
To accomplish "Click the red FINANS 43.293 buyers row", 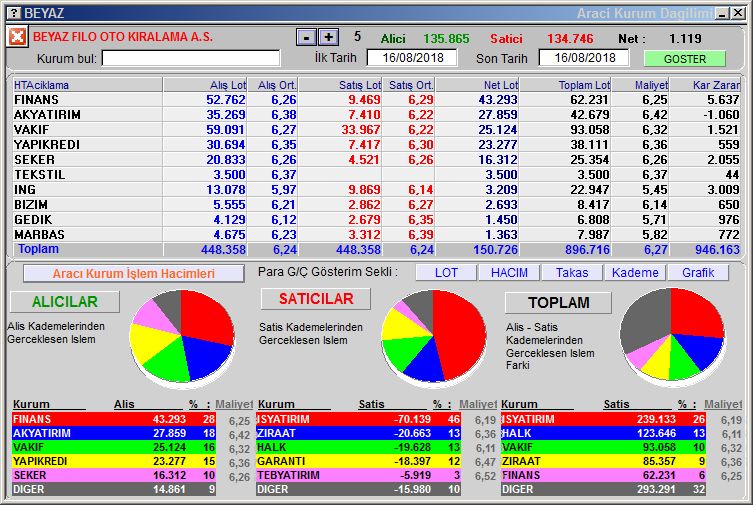I will point(114,419).
